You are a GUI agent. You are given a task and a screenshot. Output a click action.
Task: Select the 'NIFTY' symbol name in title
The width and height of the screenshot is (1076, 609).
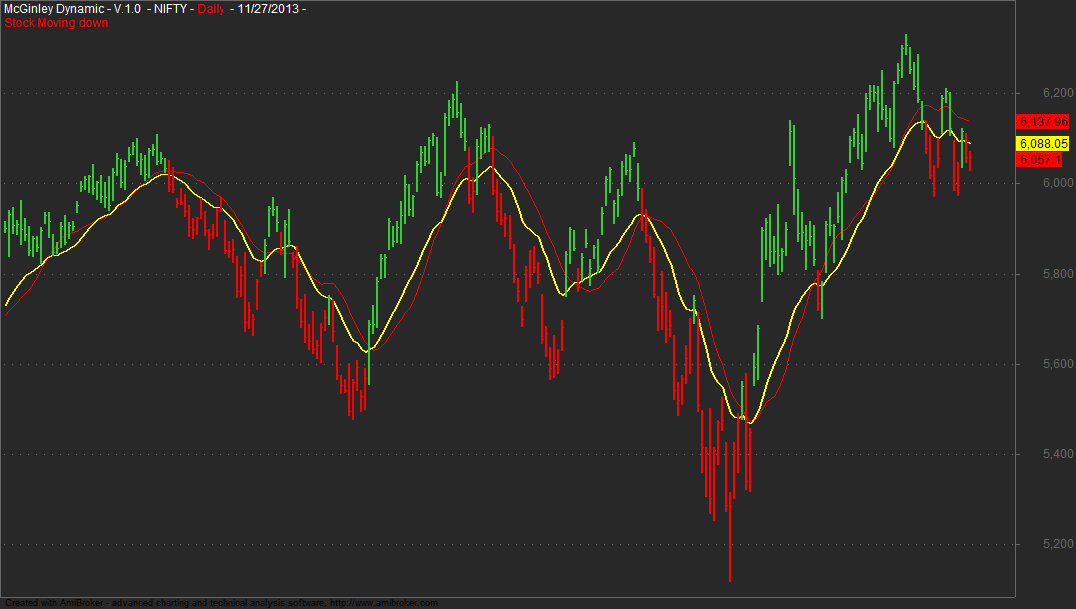170,9
